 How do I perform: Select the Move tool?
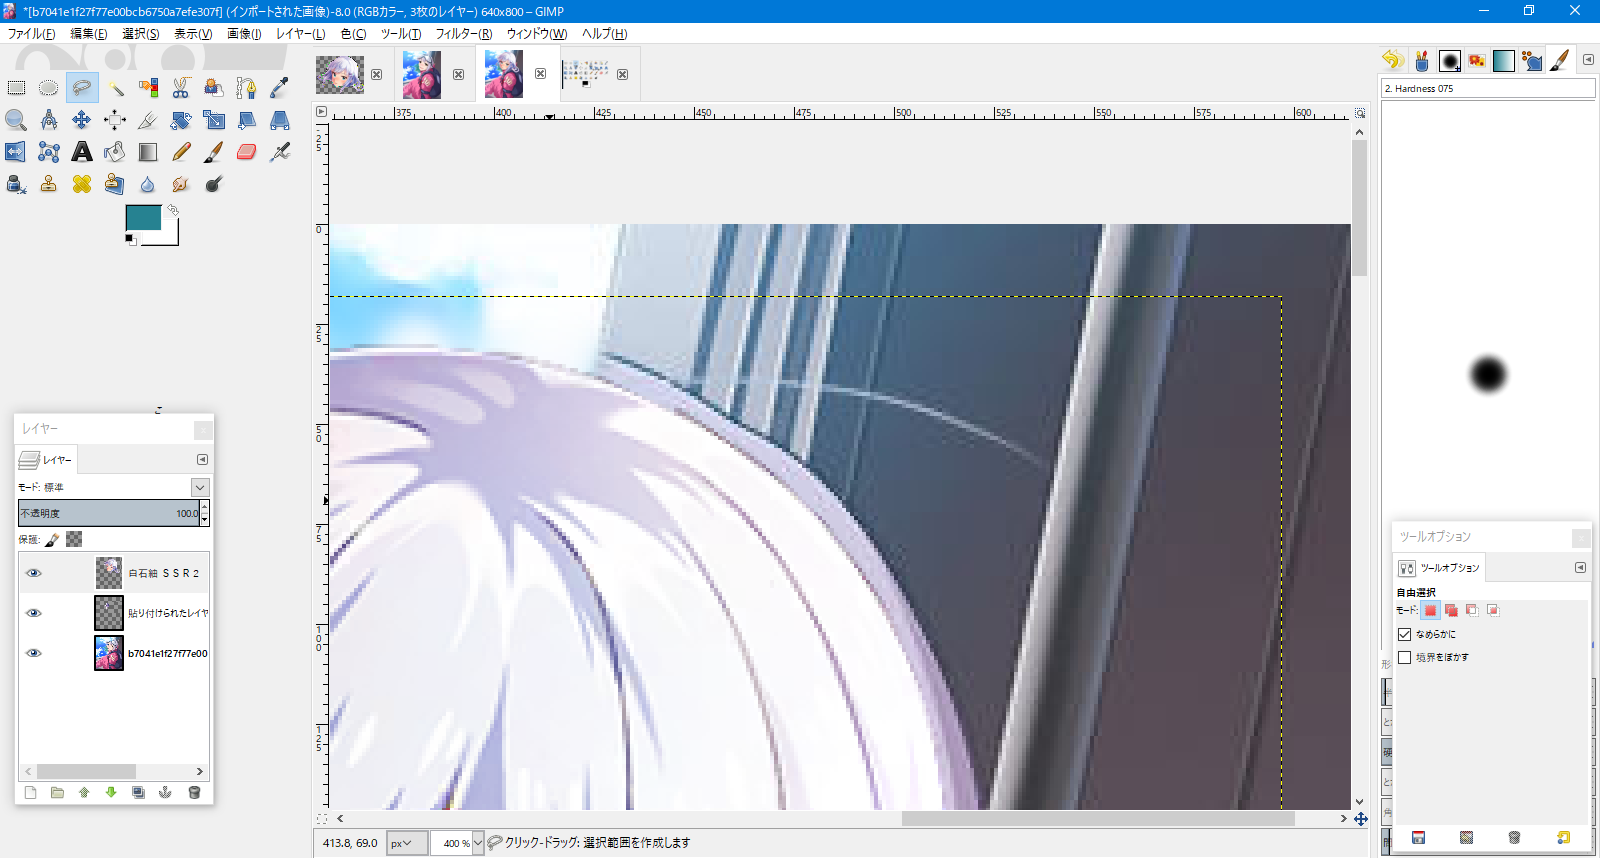(82, 120)
